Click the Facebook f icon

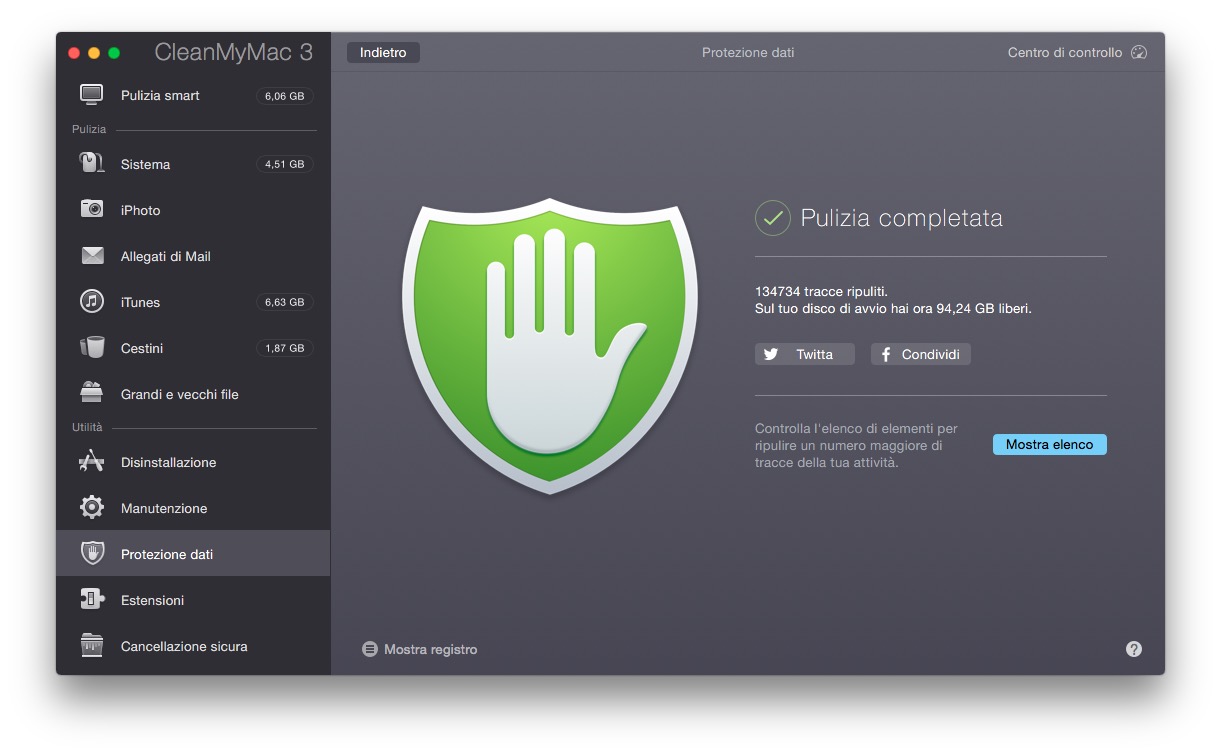point(886,354)
